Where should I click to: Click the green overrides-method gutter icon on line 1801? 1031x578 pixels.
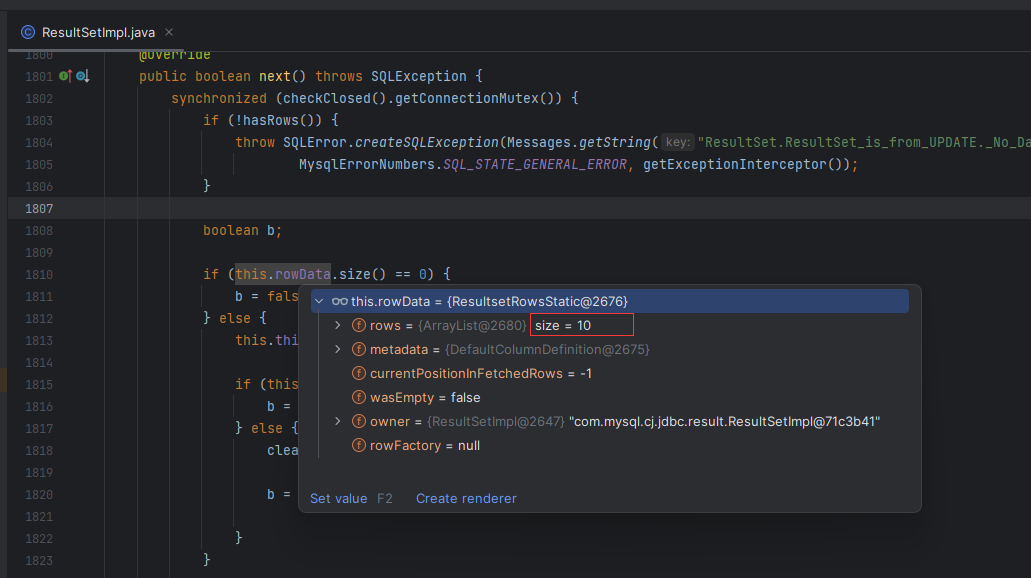(65, 76)
